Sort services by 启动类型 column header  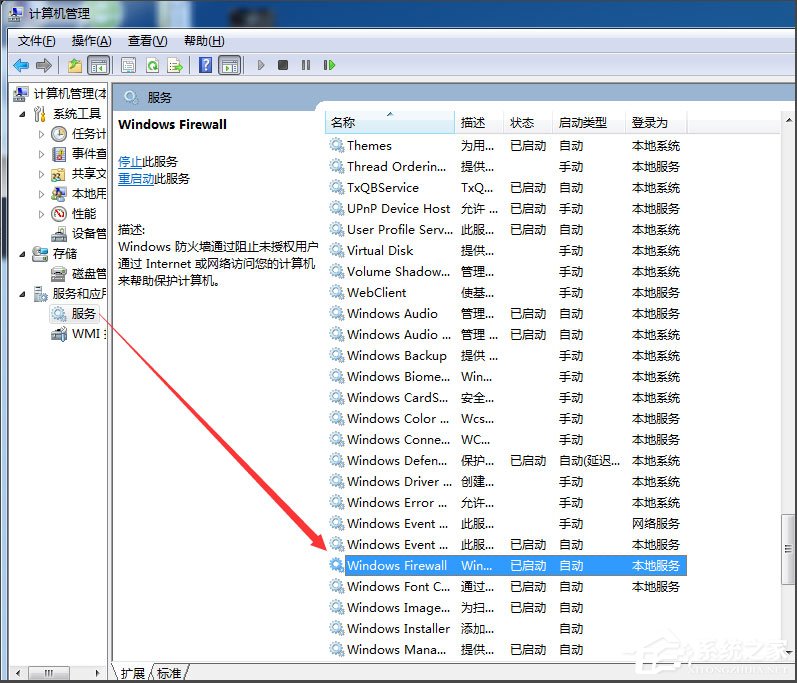583,122
